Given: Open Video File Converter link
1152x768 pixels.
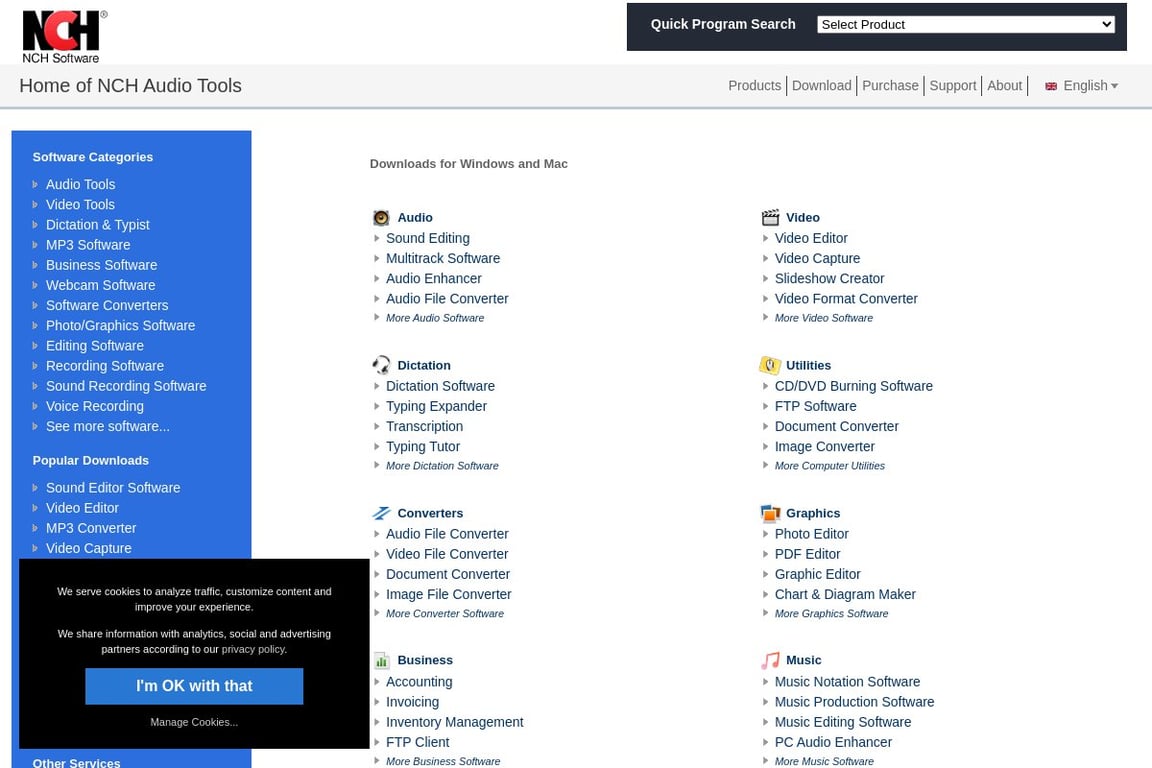Looking at the screenshot, I should point(447,554).
